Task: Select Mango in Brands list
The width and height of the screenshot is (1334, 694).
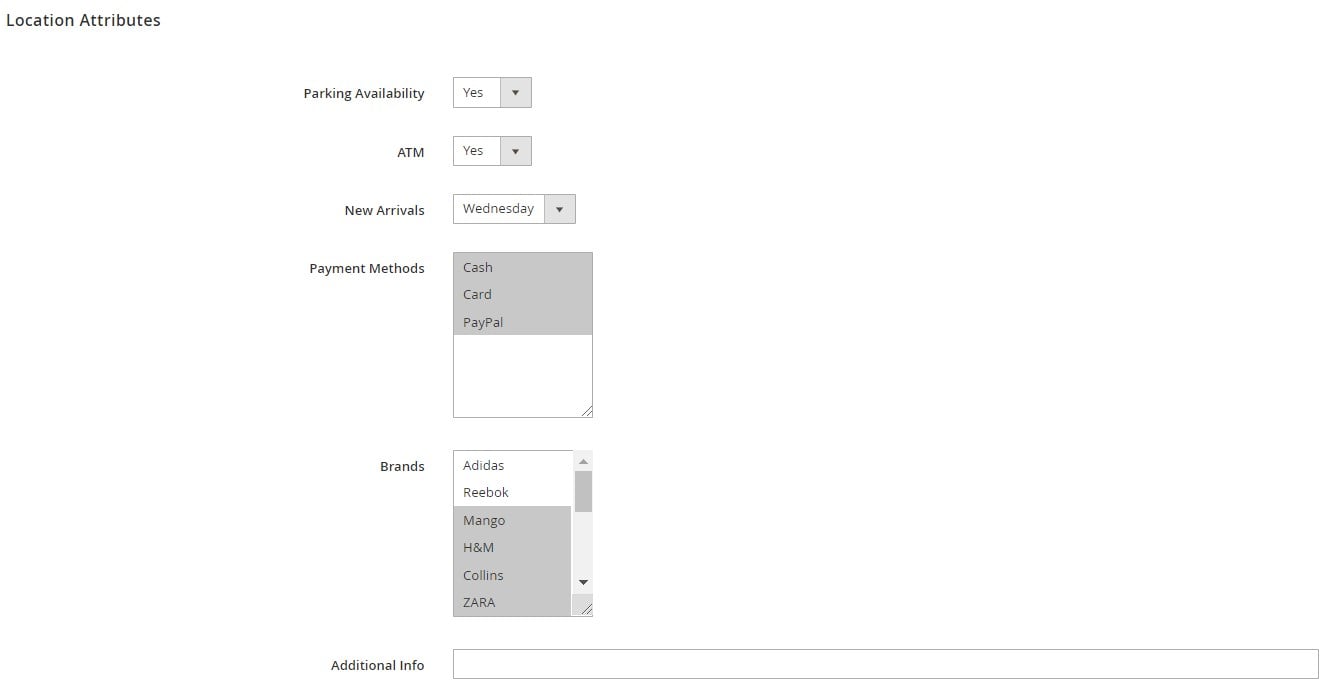Action: (512, 520)
